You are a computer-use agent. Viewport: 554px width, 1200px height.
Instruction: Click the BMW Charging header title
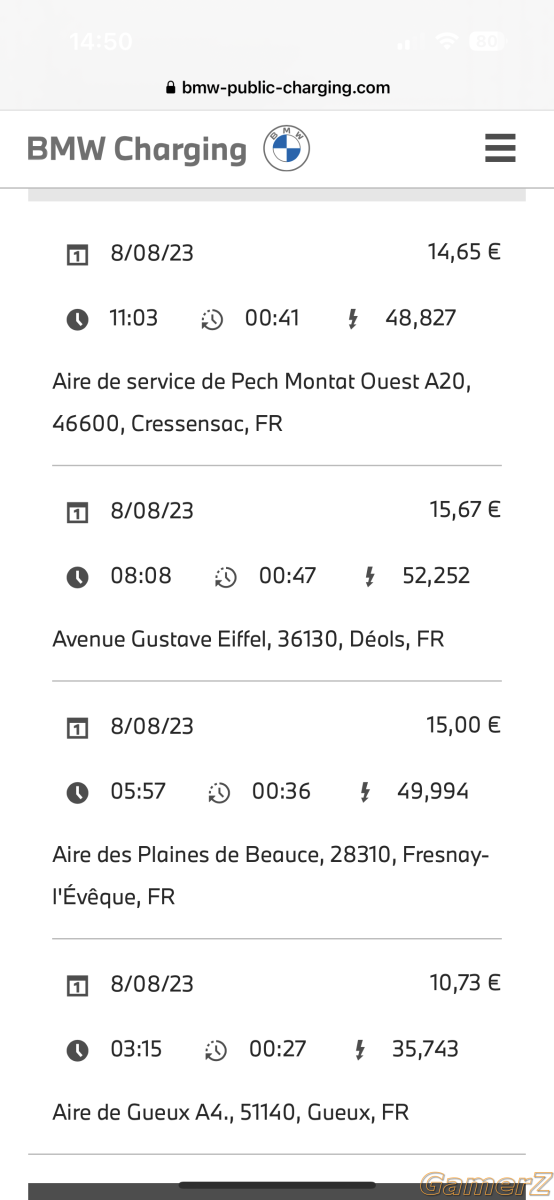136,149
